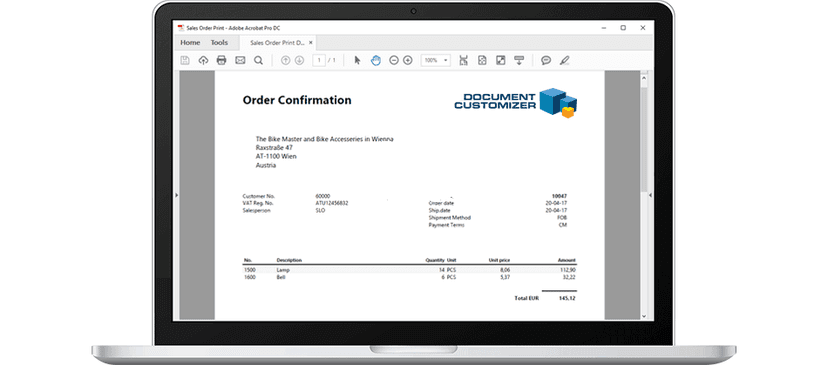Click amount 112,90 in Lamp row
Viewport: 828px width, 365px height.
coord(569,270)
